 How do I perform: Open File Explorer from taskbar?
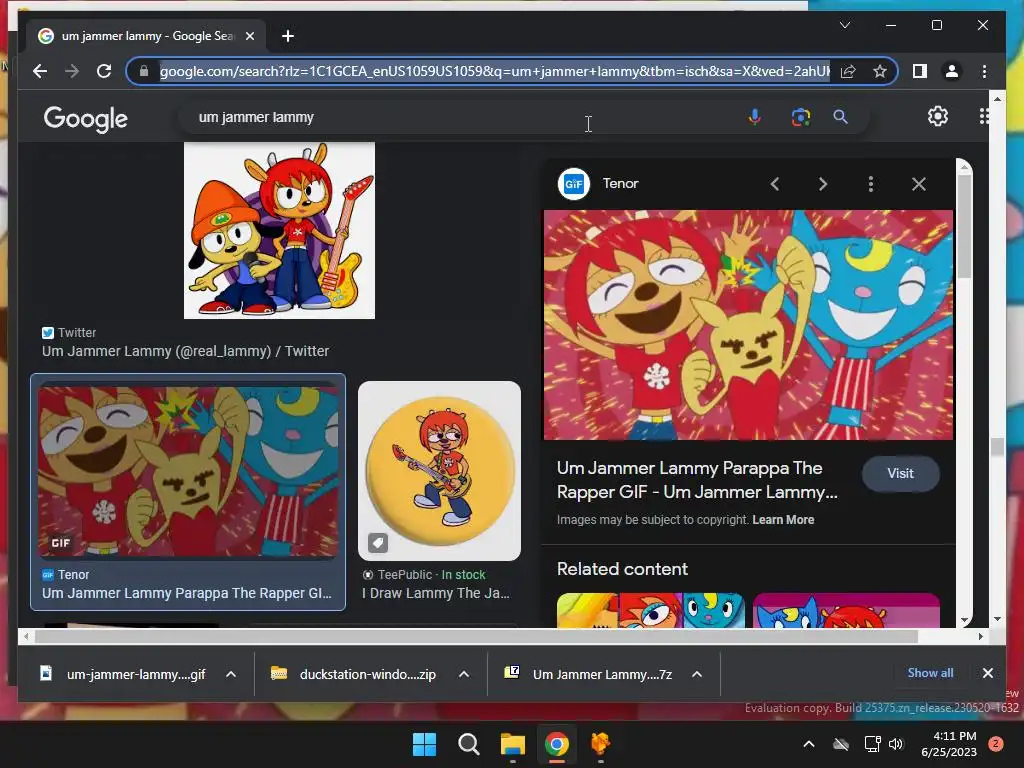point(513,744)
